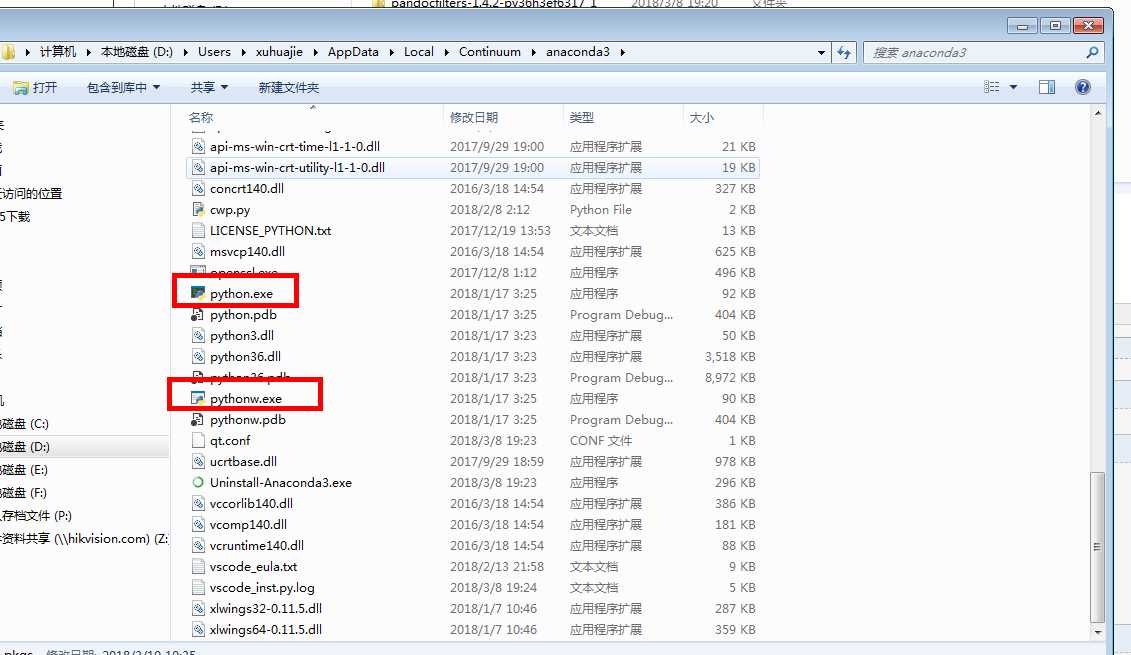Screen dimensions: 1131x655
Task: Click the file list vertical scrollbar thumb
Action: [1097, 547]
